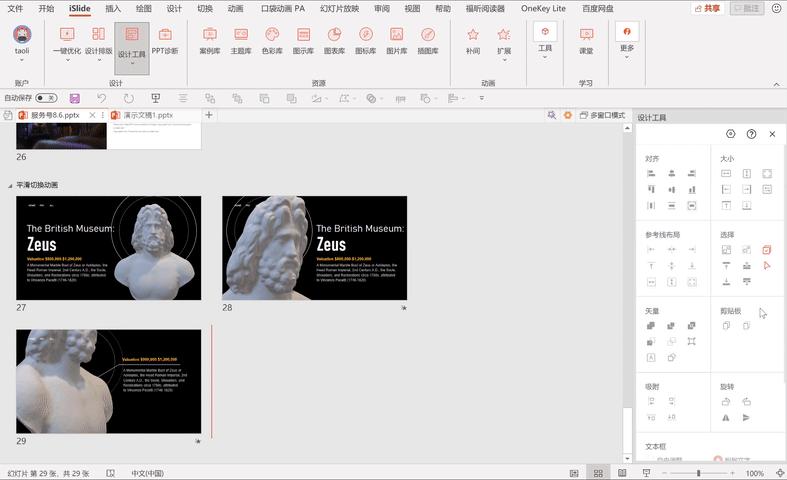Add a new document tab with plus button

pos(209,116)
